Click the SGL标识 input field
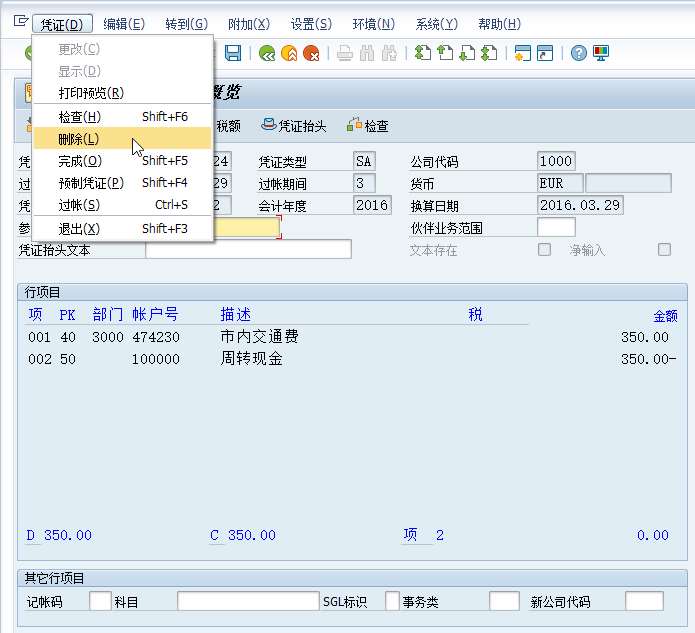 pyautogui.click(x=392, y=601)
